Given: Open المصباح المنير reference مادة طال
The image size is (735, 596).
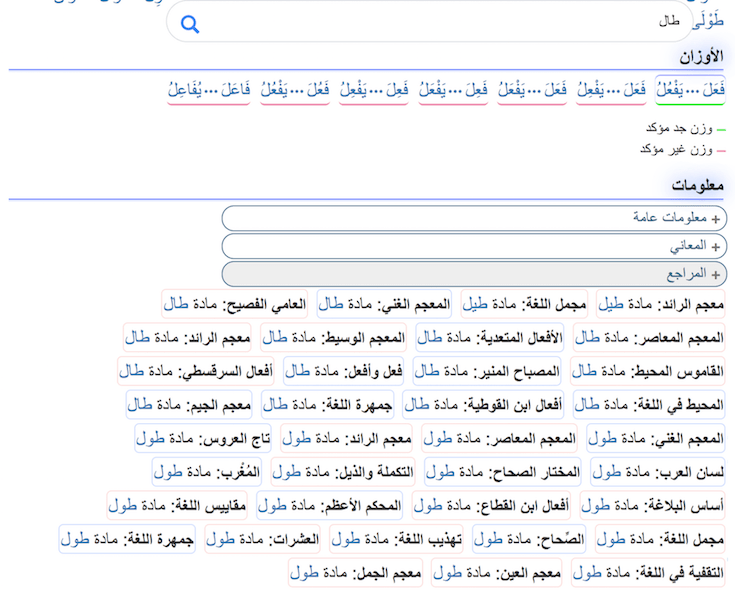Looking at the screenshot, I should pos(487,371).
